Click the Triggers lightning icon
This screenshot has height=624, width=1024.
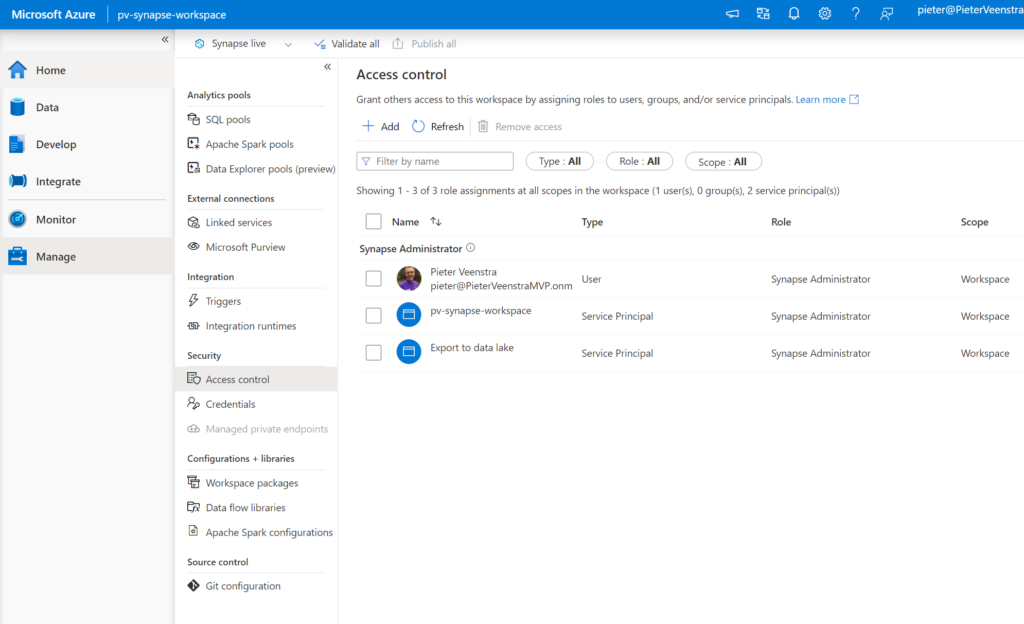pos(193,300)
